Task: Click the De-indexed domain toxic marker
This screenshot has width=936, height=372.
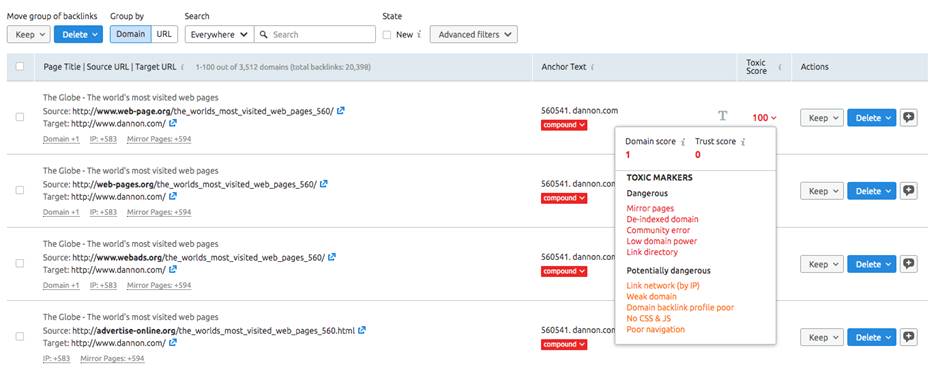Action: 662,219
